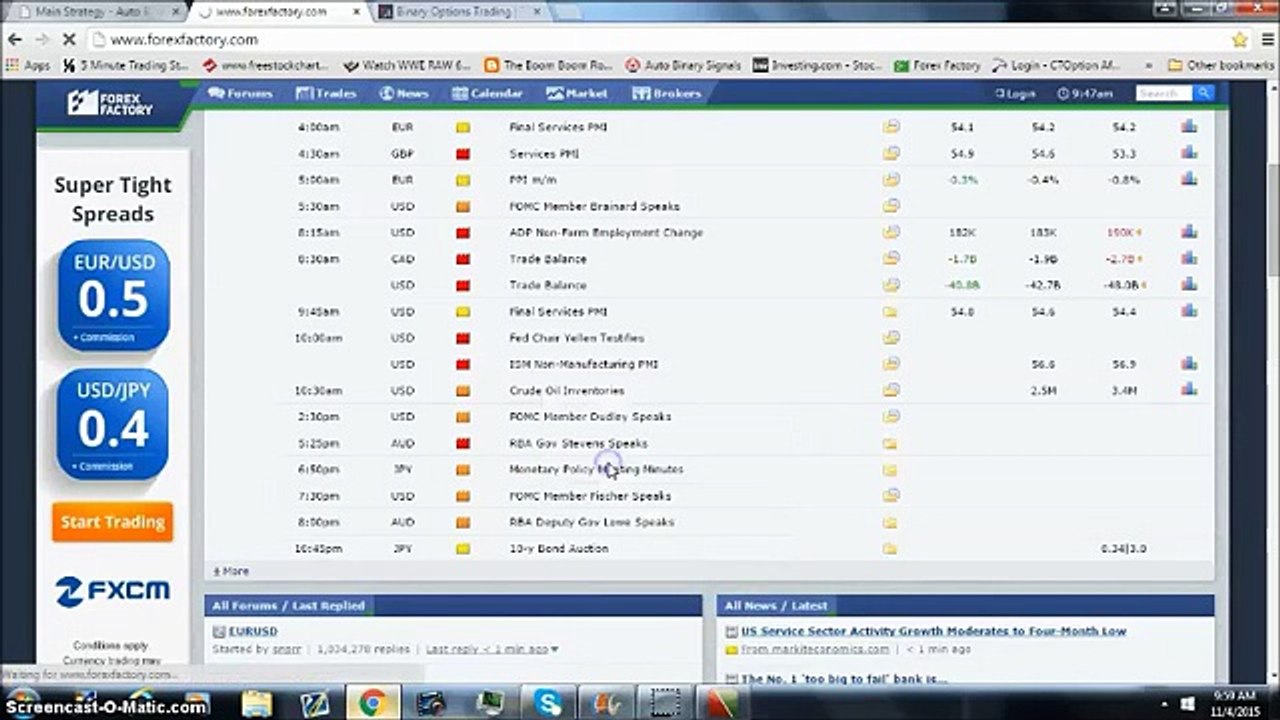The width and height of the screenshot is (1280, 720).
Task: Open the Auto Binary Signals bookmark
Action: pos(683,65)
